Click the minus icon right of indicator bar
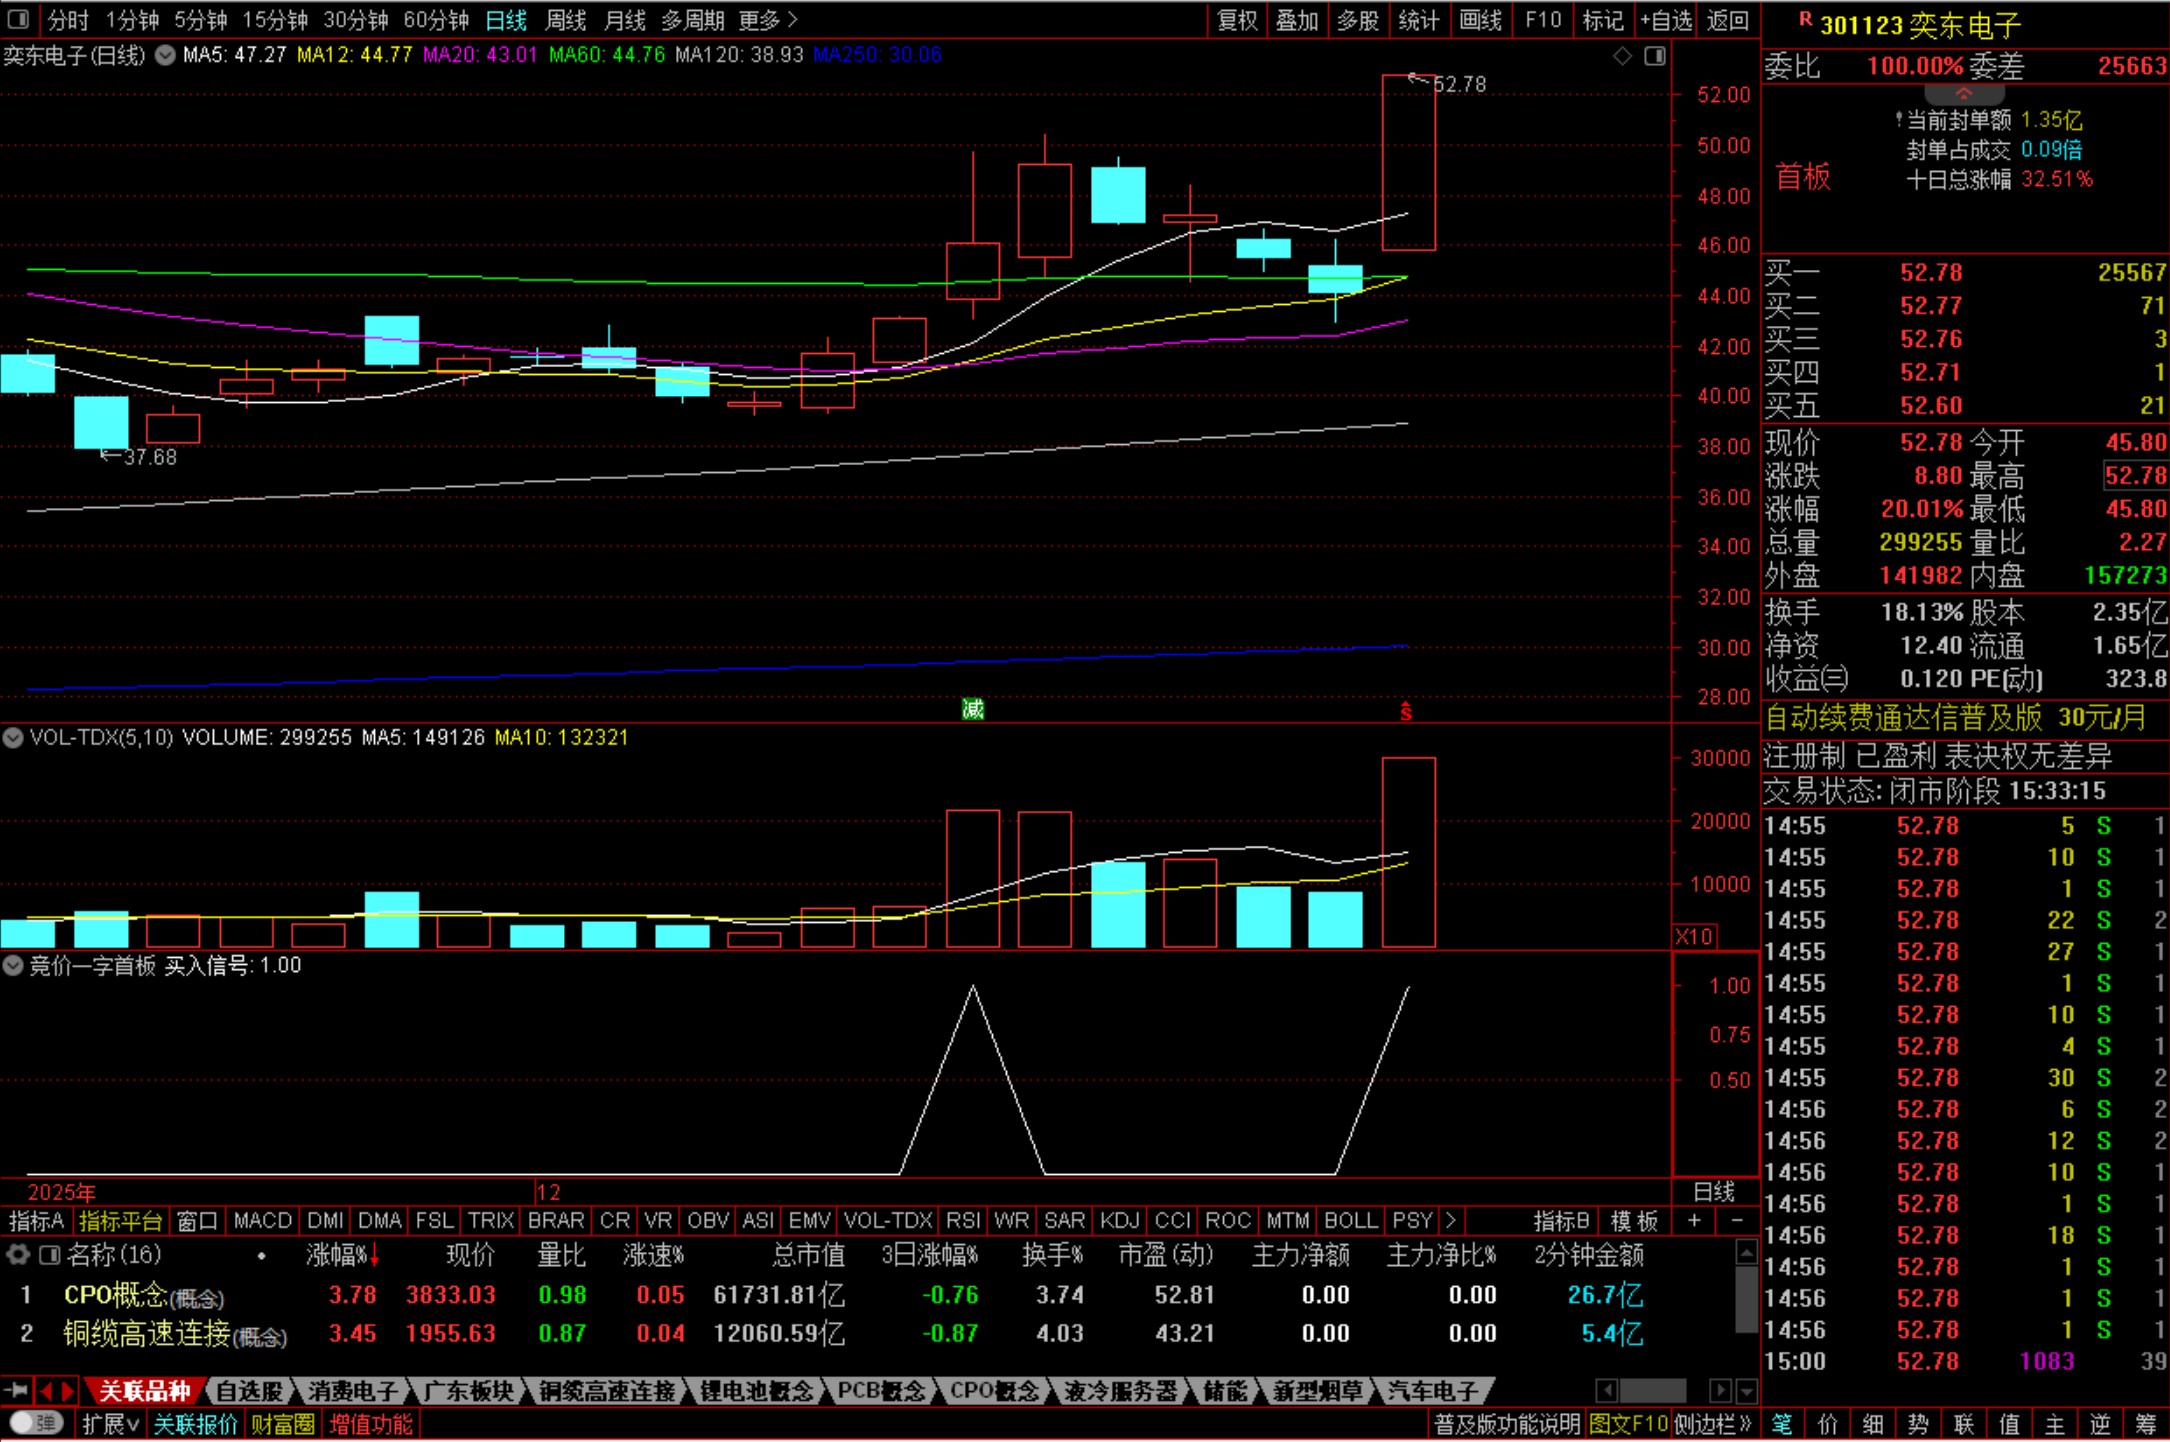Screen dimensions: 2170x1442 tap(1737, 1220)
